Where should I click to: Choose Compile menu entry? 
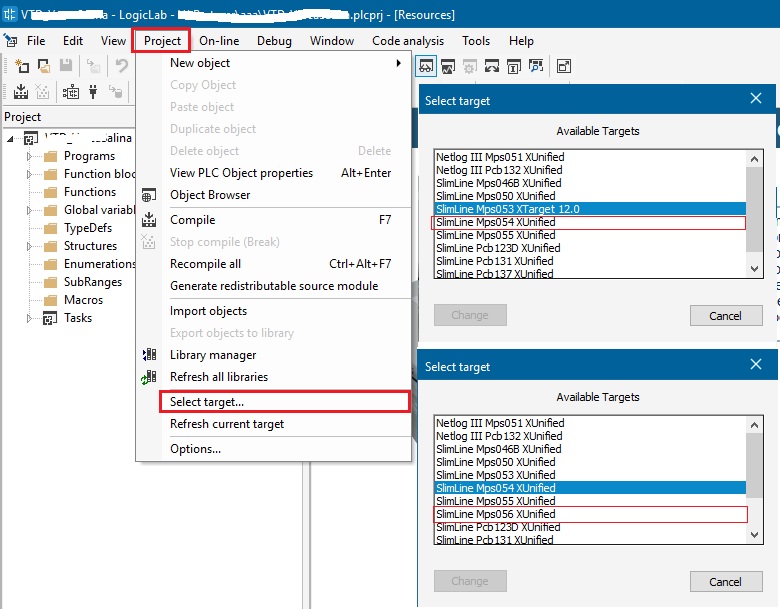pyautogui.click(x=274, y=220)
